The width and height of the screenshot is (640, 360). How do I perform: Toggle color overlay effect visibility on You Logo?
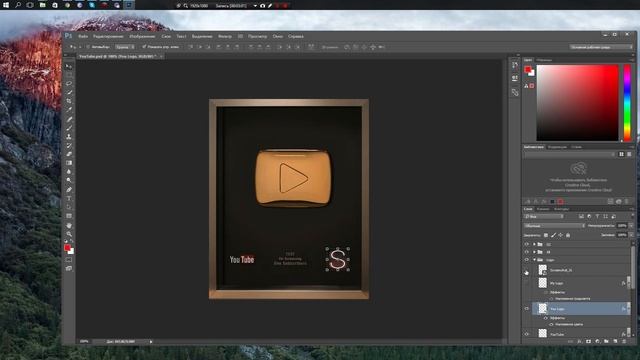point(551,324)
